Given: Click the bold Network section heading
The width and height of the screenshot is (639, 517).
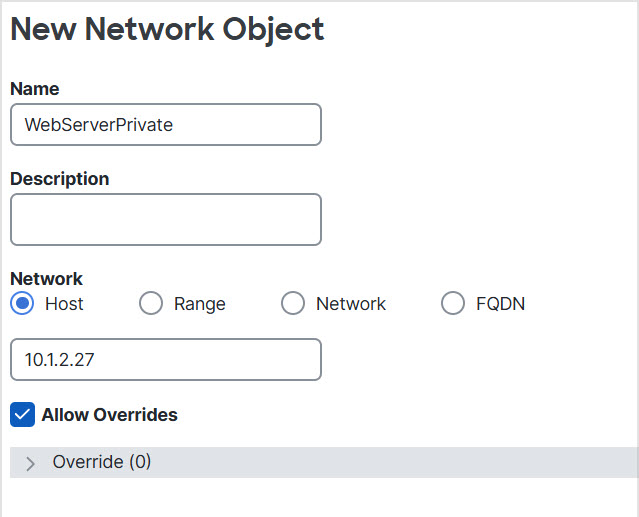Looking at the screenshot, I should point(46,279).
